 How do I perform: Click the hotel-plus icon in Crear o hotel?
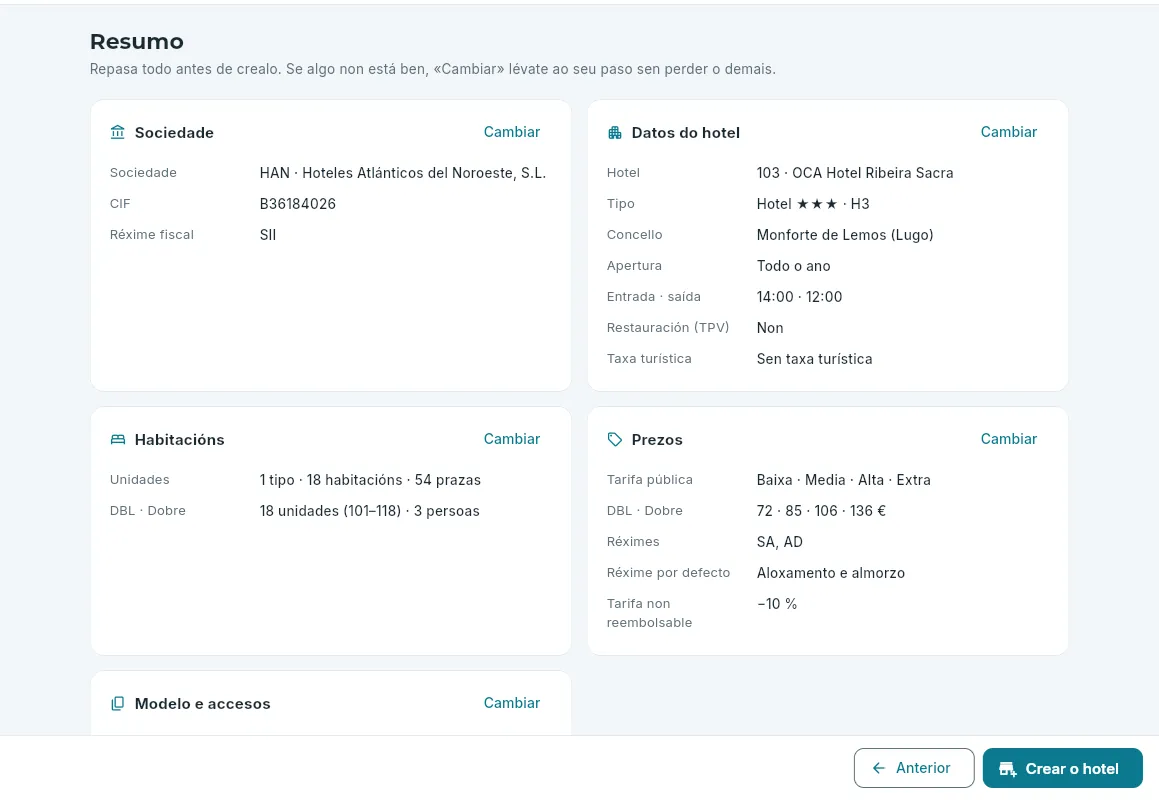point(1007,769)
